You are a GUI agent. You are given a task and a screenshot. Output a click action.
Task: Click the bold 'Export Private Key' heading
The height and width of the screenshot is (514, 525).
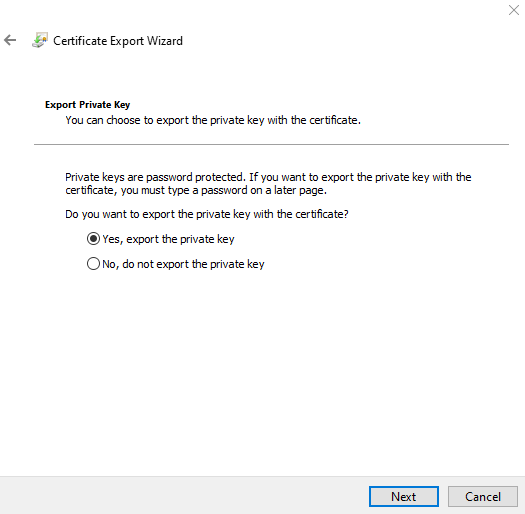click(x=87, y=105)
